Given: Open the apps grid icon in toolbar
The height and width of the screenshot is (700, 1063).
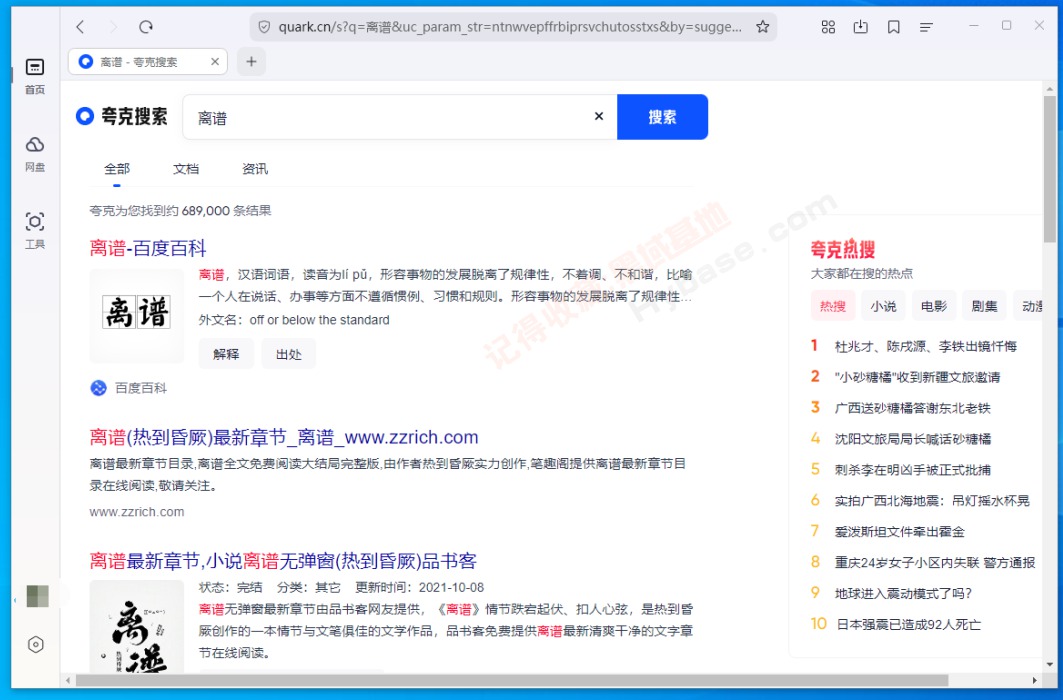Looking at the screenshot, I should pyautogui.click(x=828, y=27).
